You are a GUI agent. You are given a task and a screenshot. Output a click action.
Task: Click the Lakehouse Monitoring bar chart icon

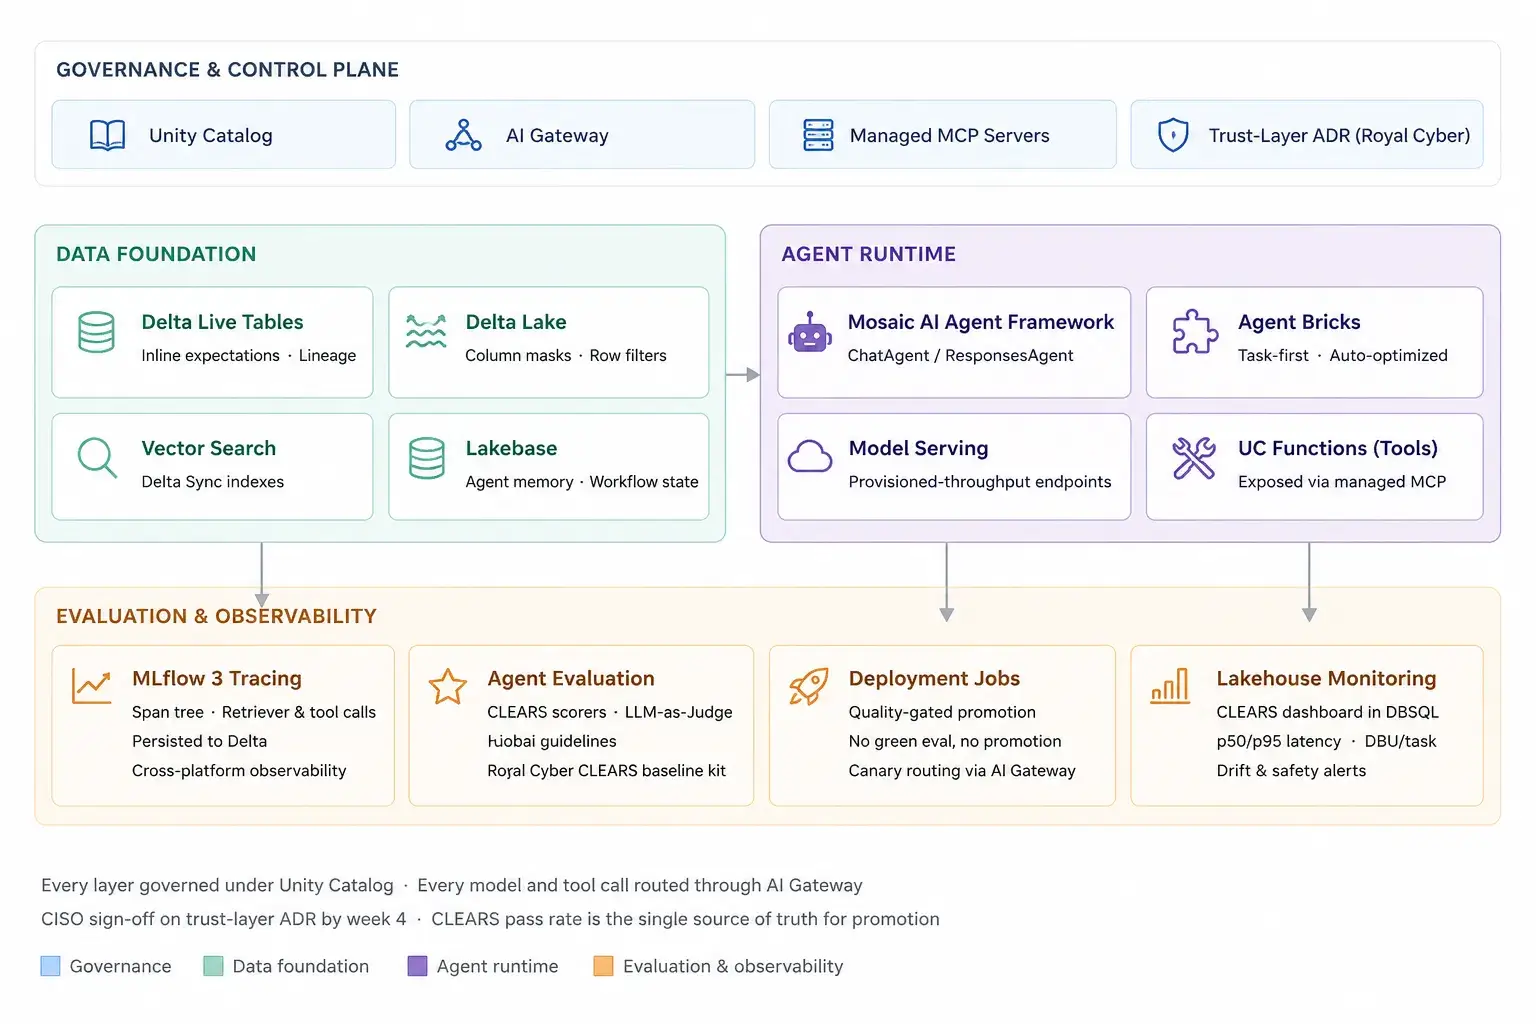pos(1170,686)
